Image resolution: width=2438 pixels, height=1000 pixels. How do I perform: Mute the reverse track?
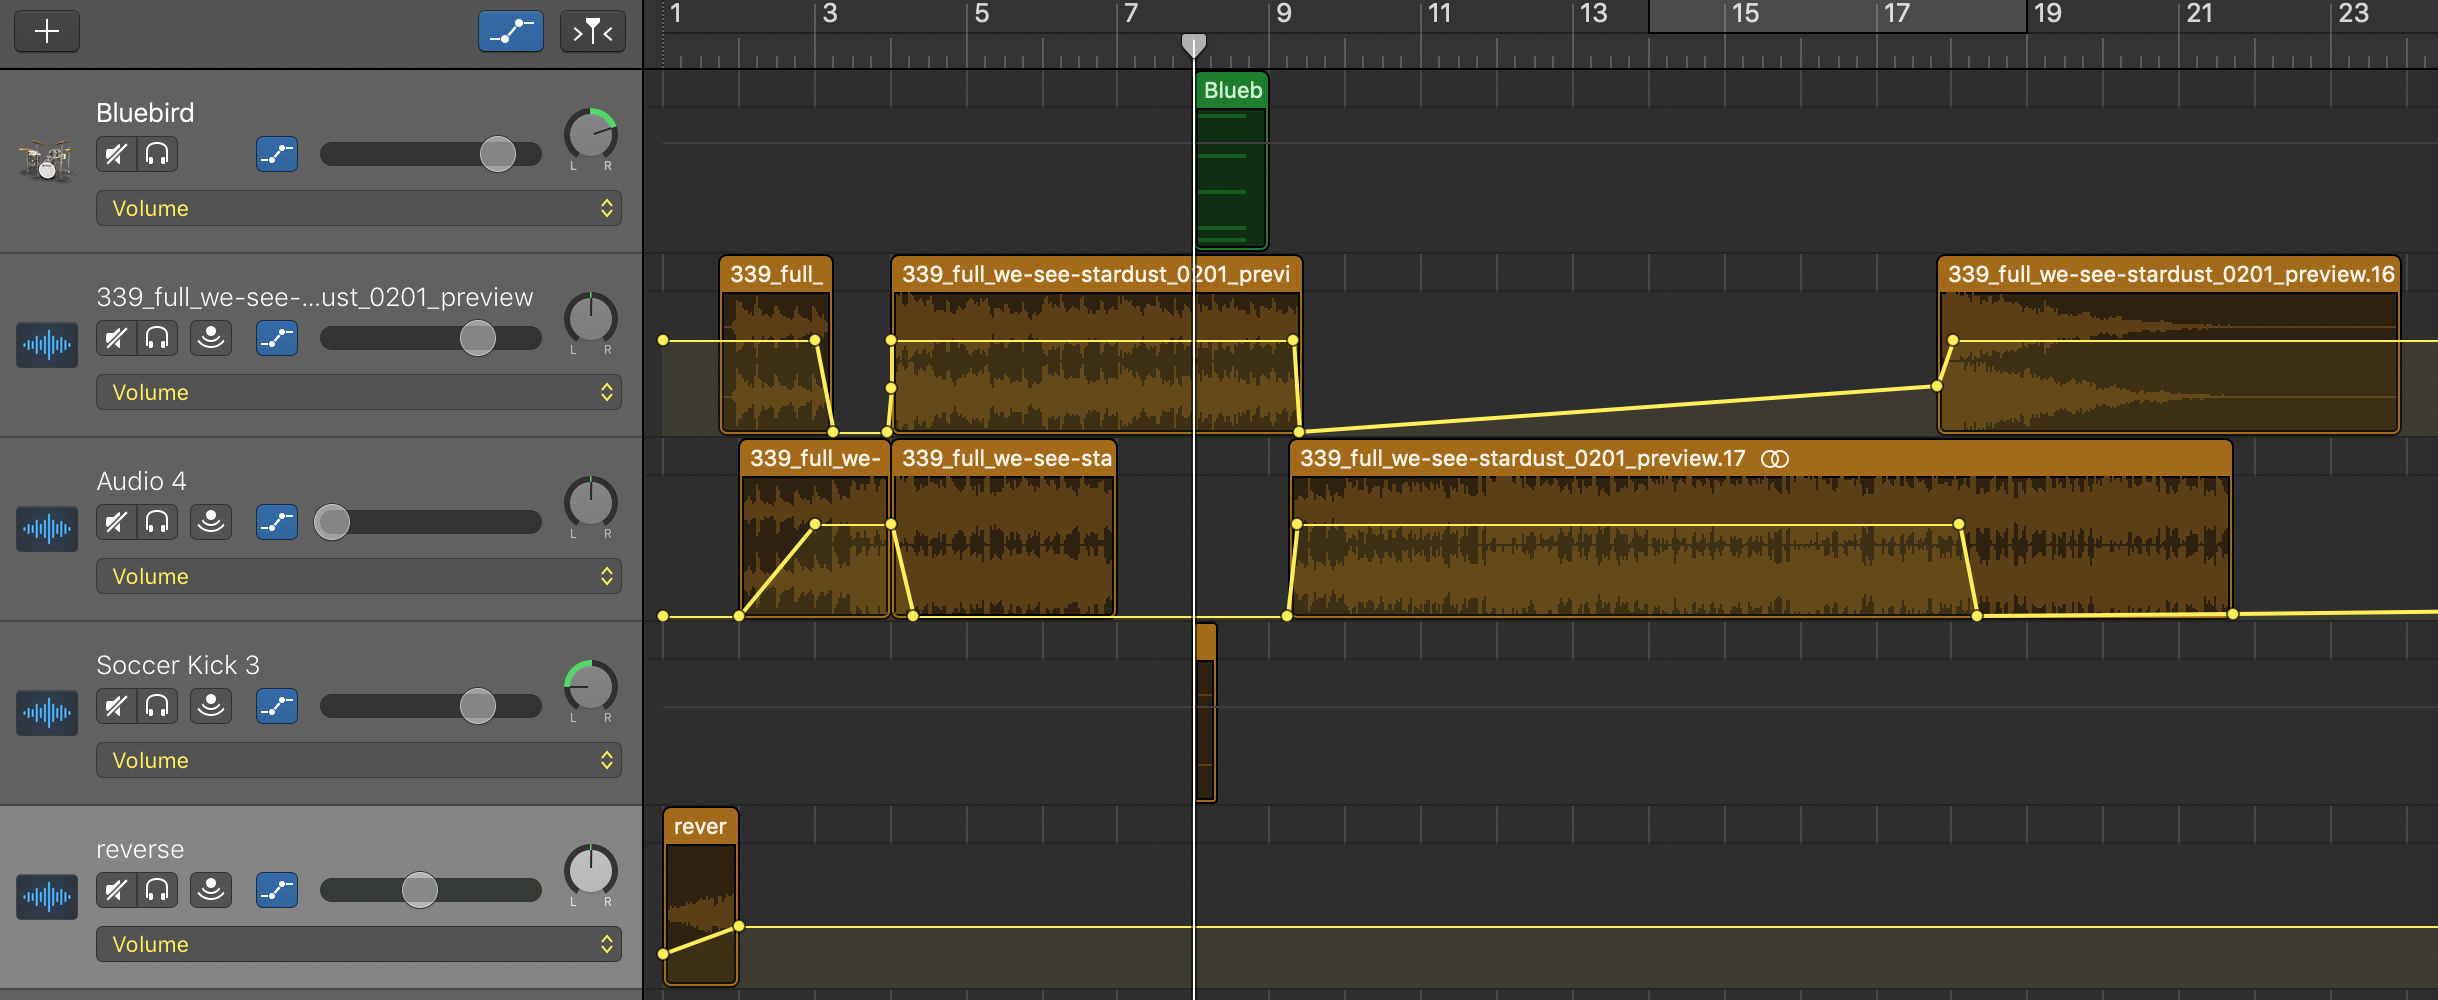tap(117, 890)
